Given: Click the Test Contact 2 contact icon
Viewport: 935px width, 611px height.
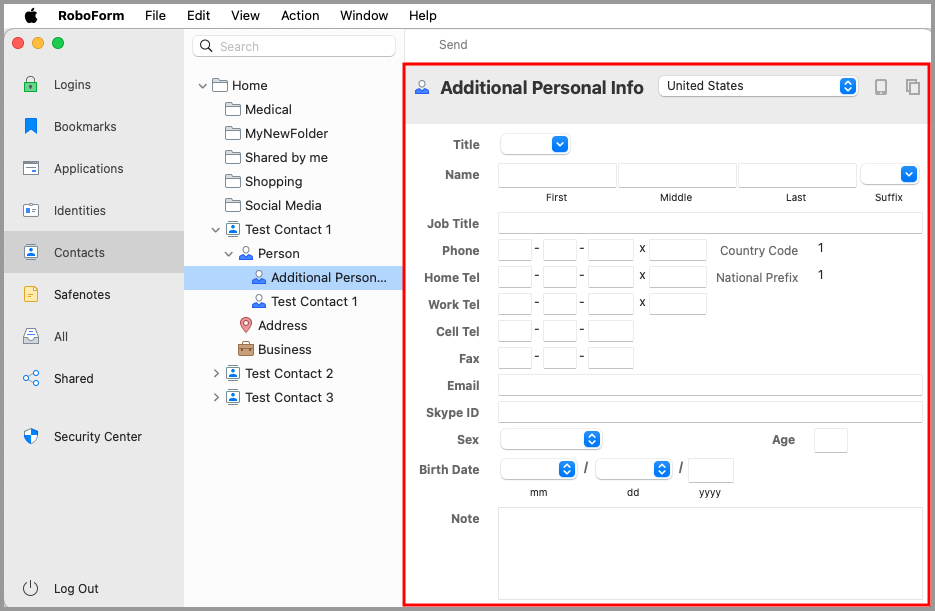Looking at the screenshot, I should [233, 373].
